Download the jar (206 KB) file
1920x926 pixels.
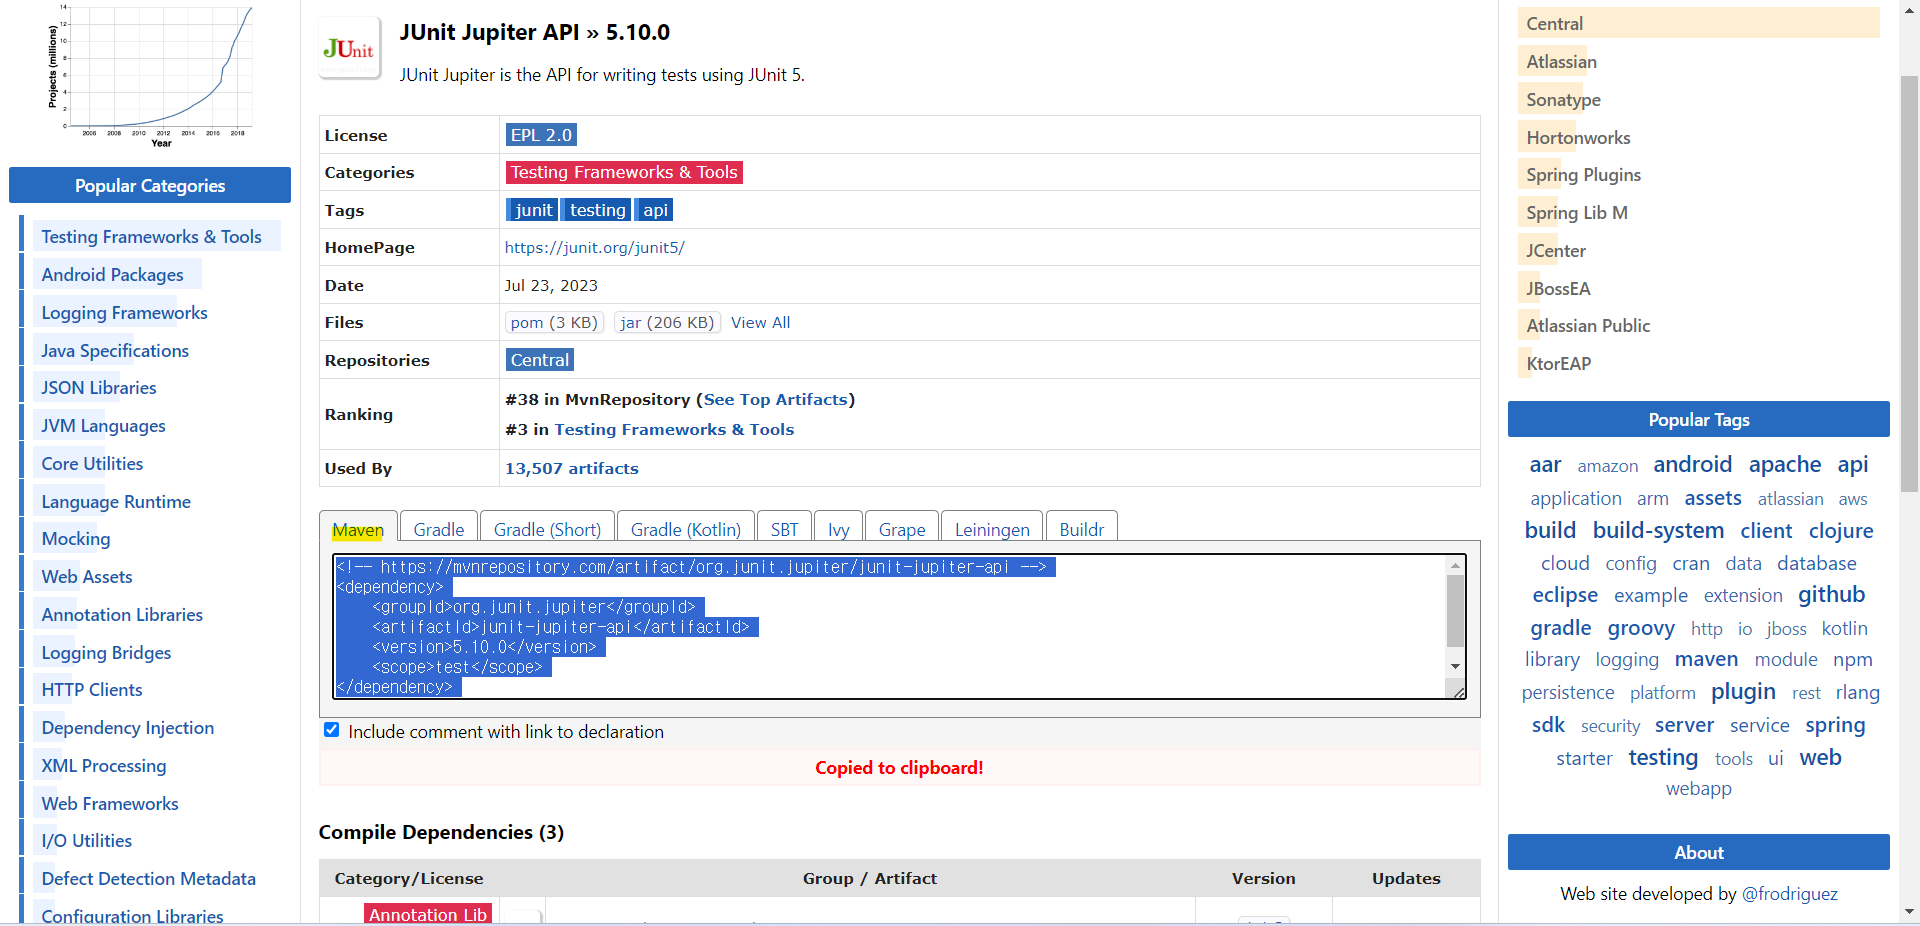click(667, 322)
